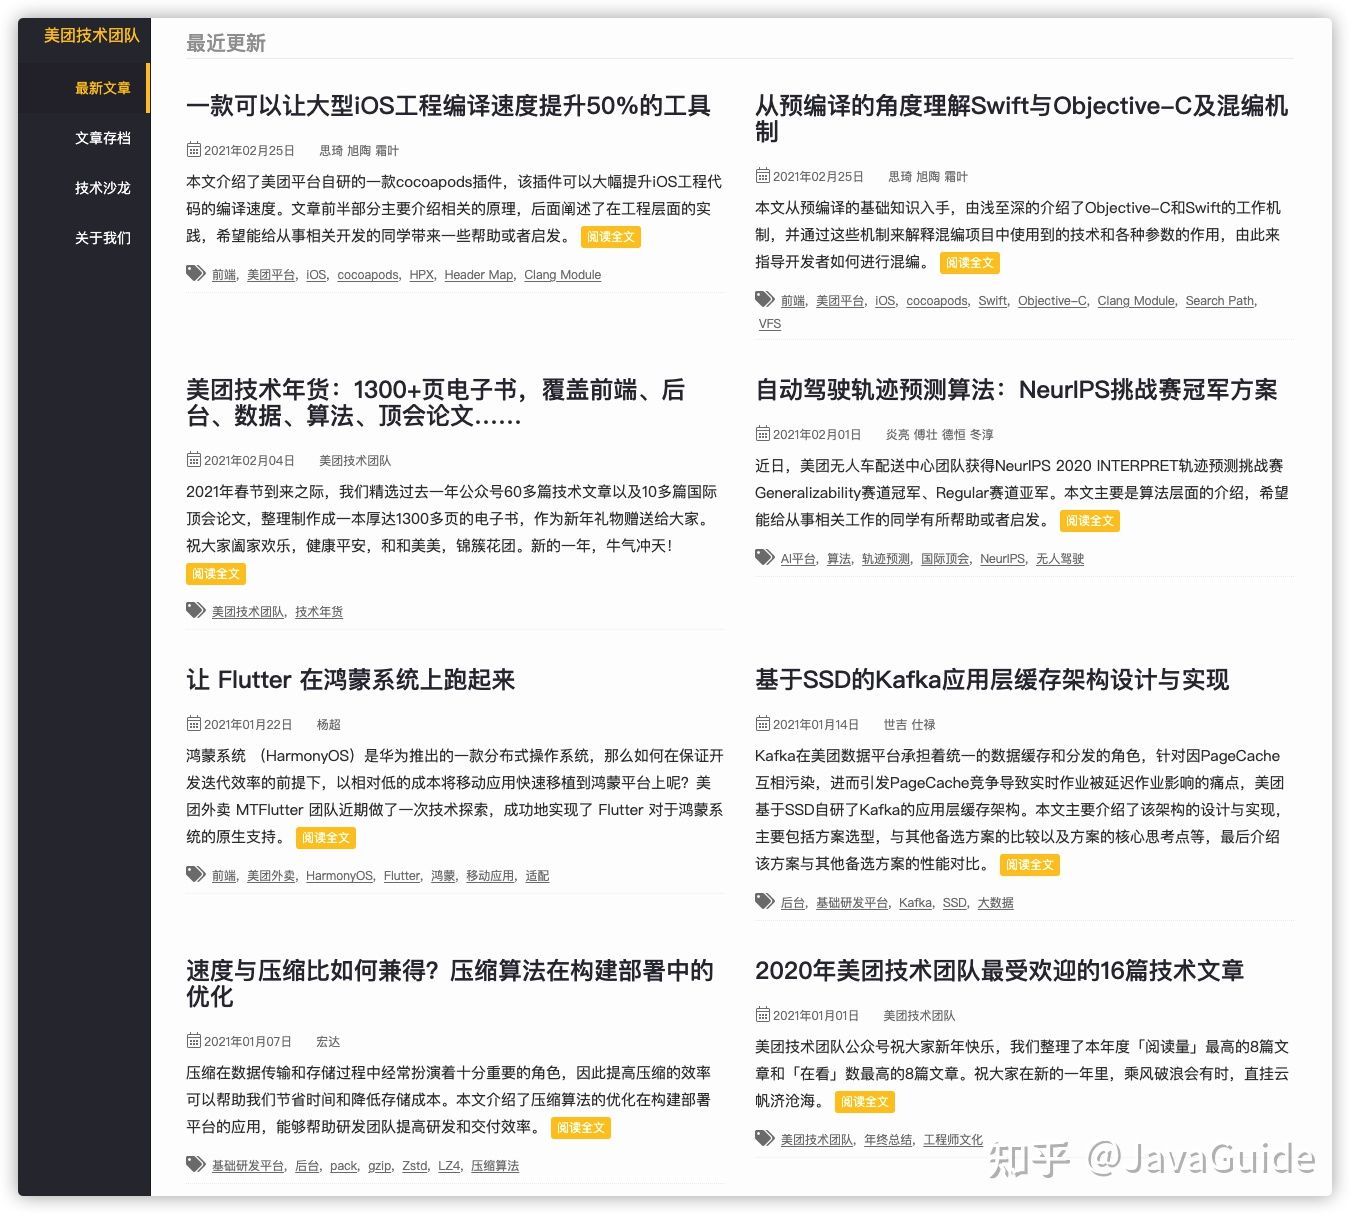Open the 年终总结 tag
The height and width of the screenshot is (1214, 1350).
click(888, 1140)
